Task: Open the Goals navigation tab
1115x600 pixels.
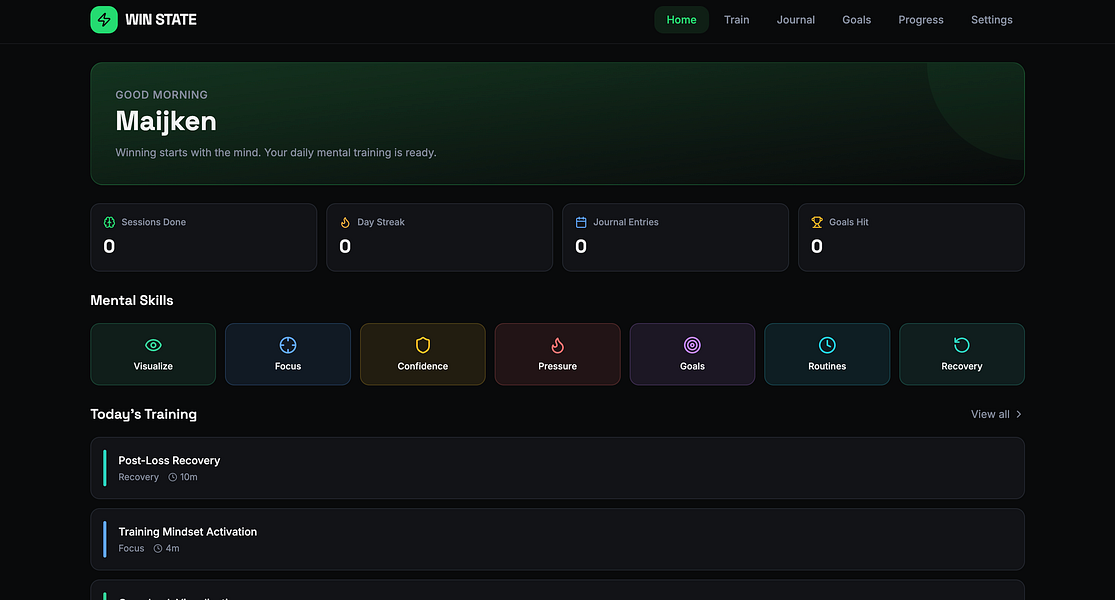Action: coord(857,20)
